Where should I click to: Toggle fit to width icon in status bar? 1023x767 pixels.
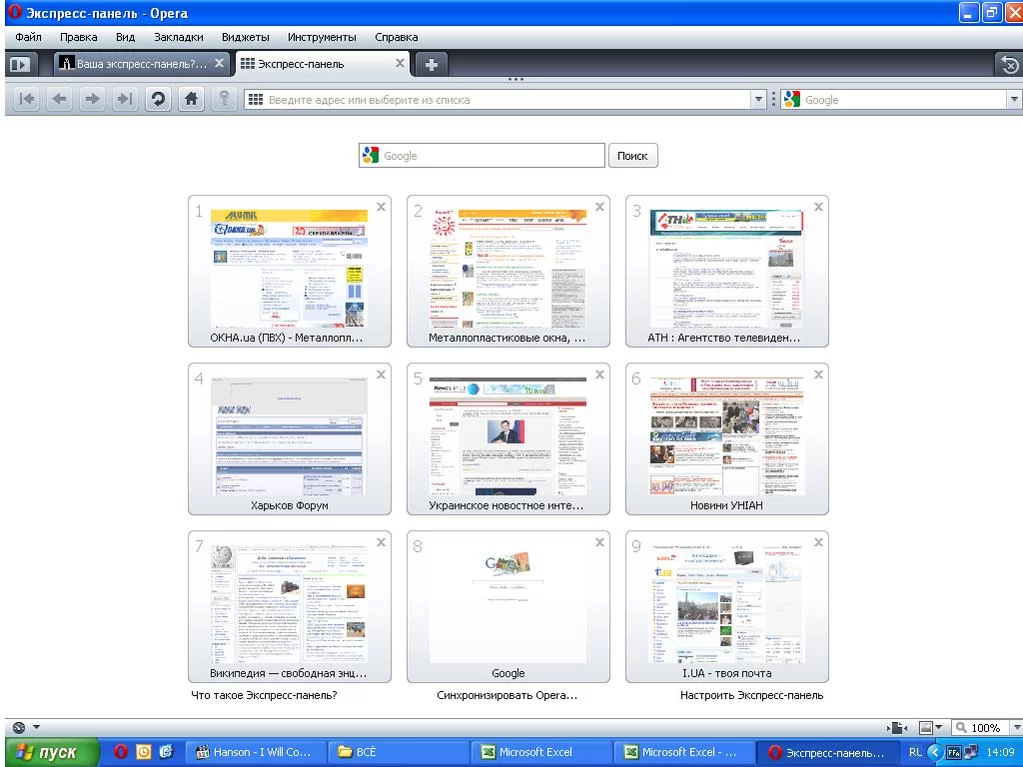[x=898, y=728]
